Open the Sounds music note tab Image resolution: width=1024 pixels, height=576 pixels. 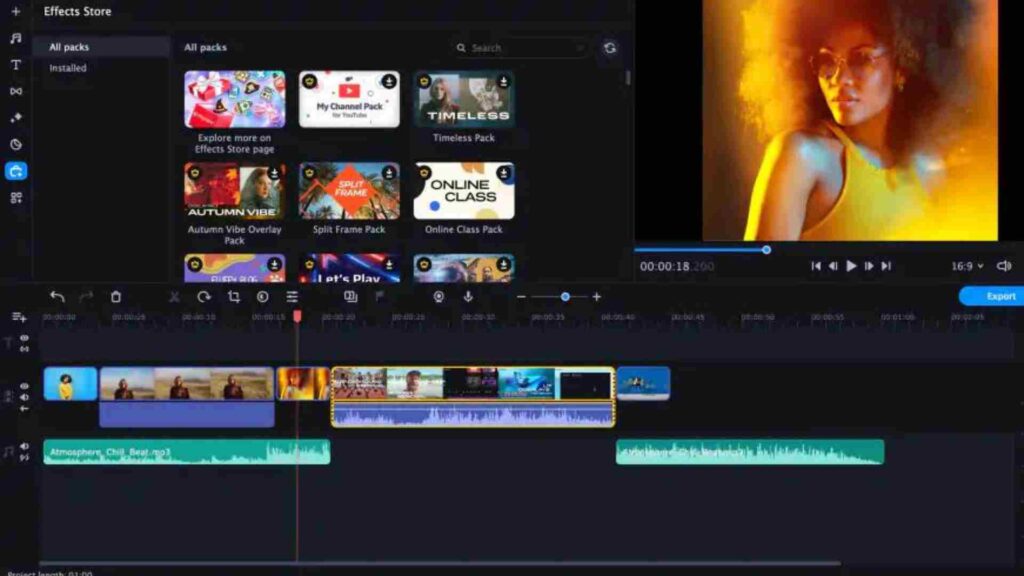[16, 38]
